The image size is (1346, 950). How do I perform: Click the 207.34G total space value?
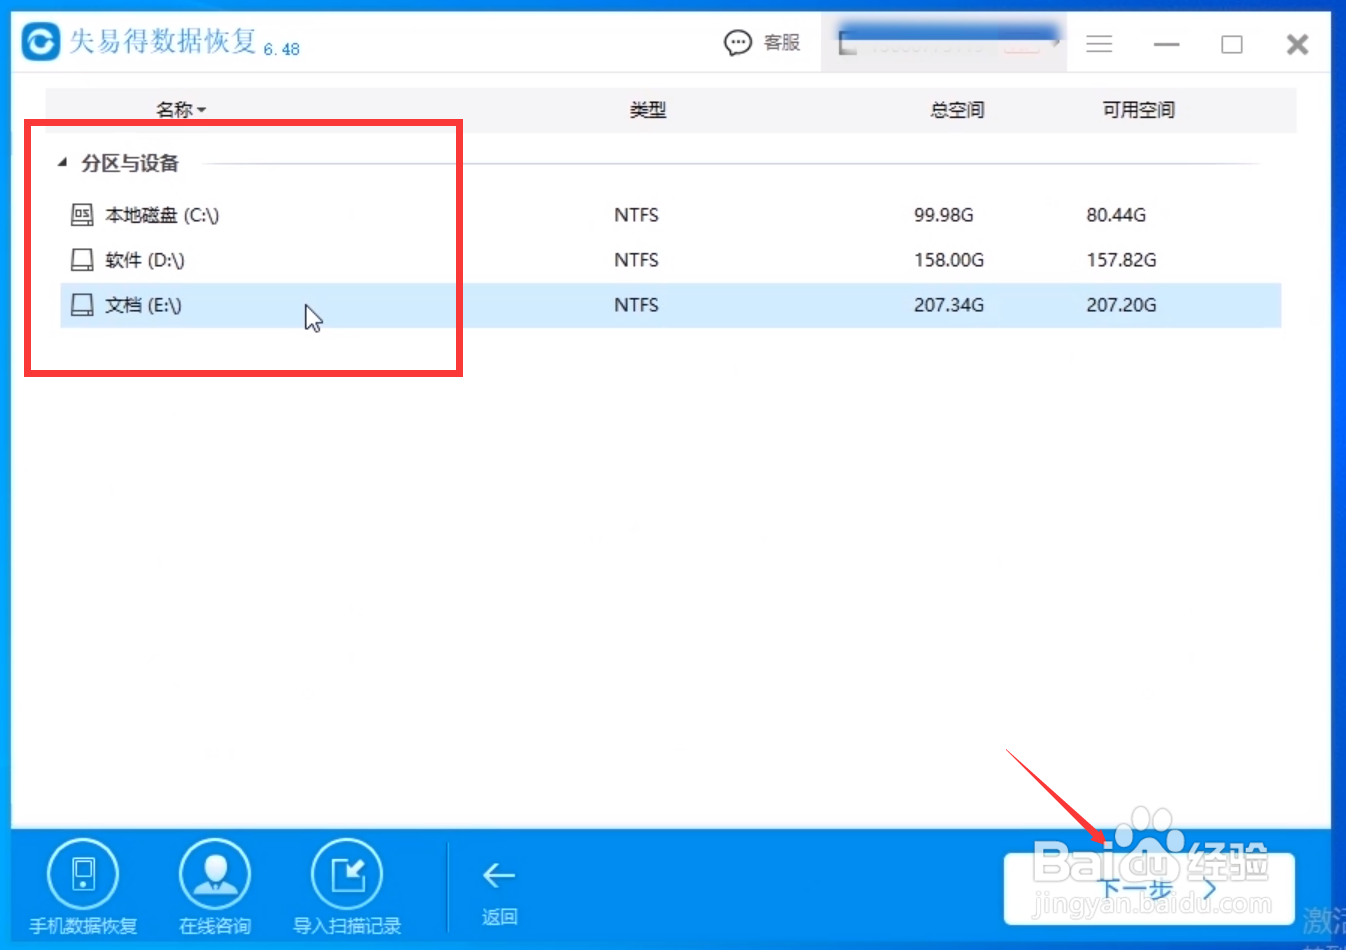click(x=949, y=305)
